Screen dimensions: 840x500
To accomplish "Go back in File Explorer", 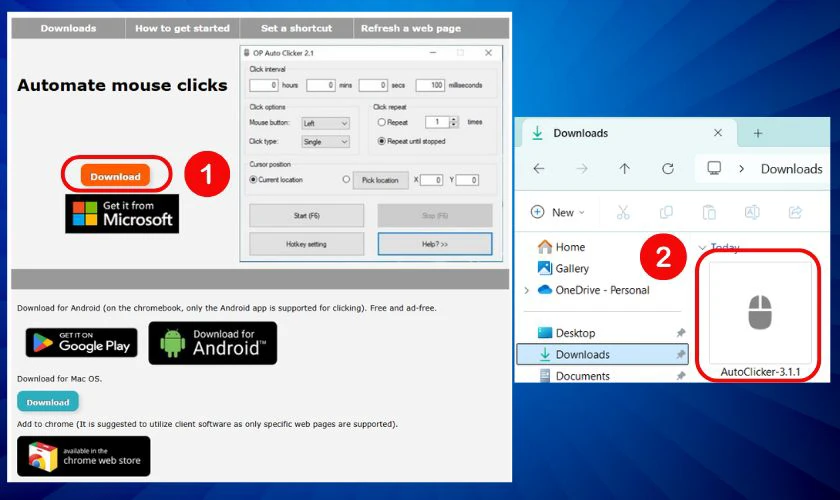I will click(x=539, y=169).
